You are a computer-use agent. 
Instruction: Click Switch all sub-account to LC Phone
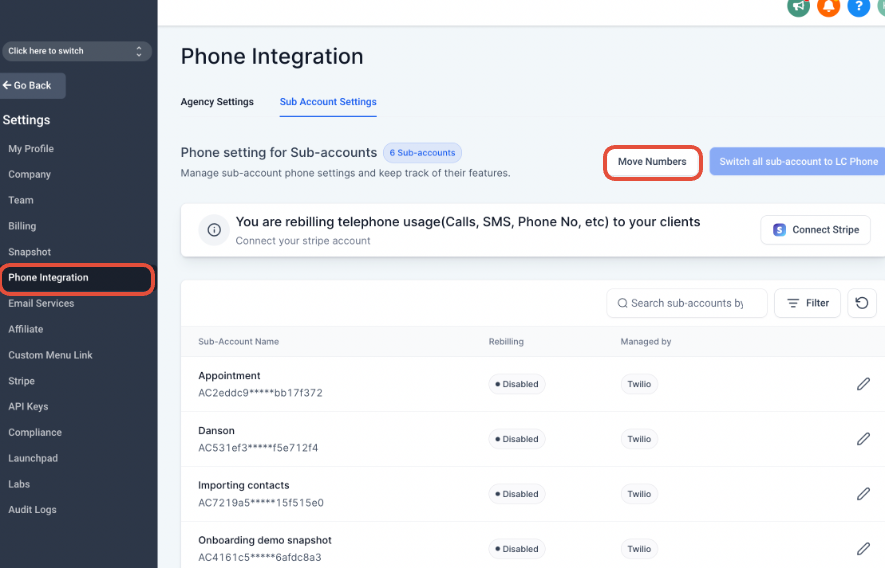point(797,162)
